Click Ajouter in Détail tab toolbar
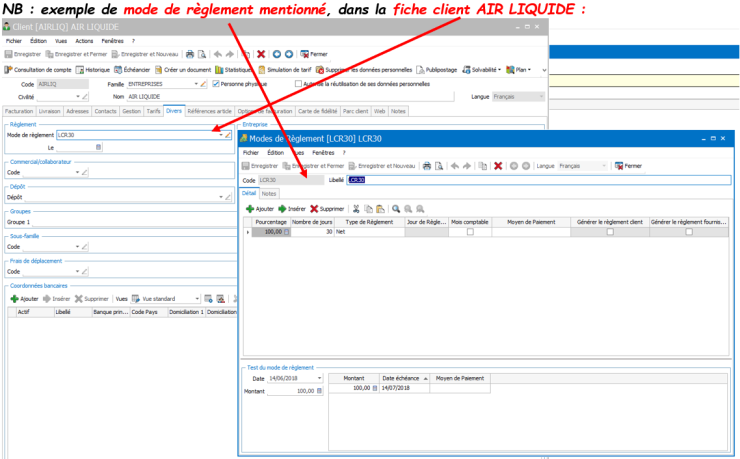The height and width of the screenshot is (459, 740). 260,209
